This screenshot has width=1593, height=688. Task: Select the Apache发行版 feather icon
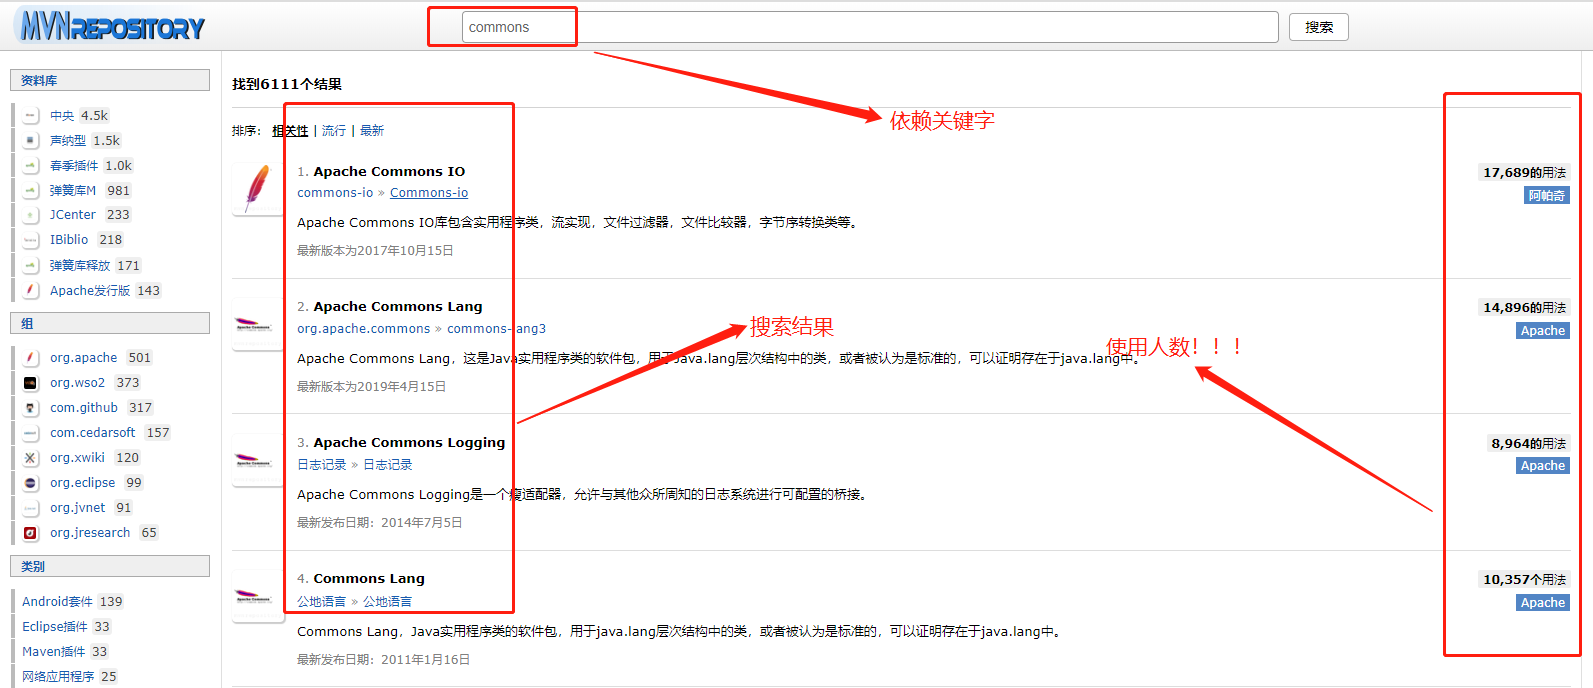(31, 291)
